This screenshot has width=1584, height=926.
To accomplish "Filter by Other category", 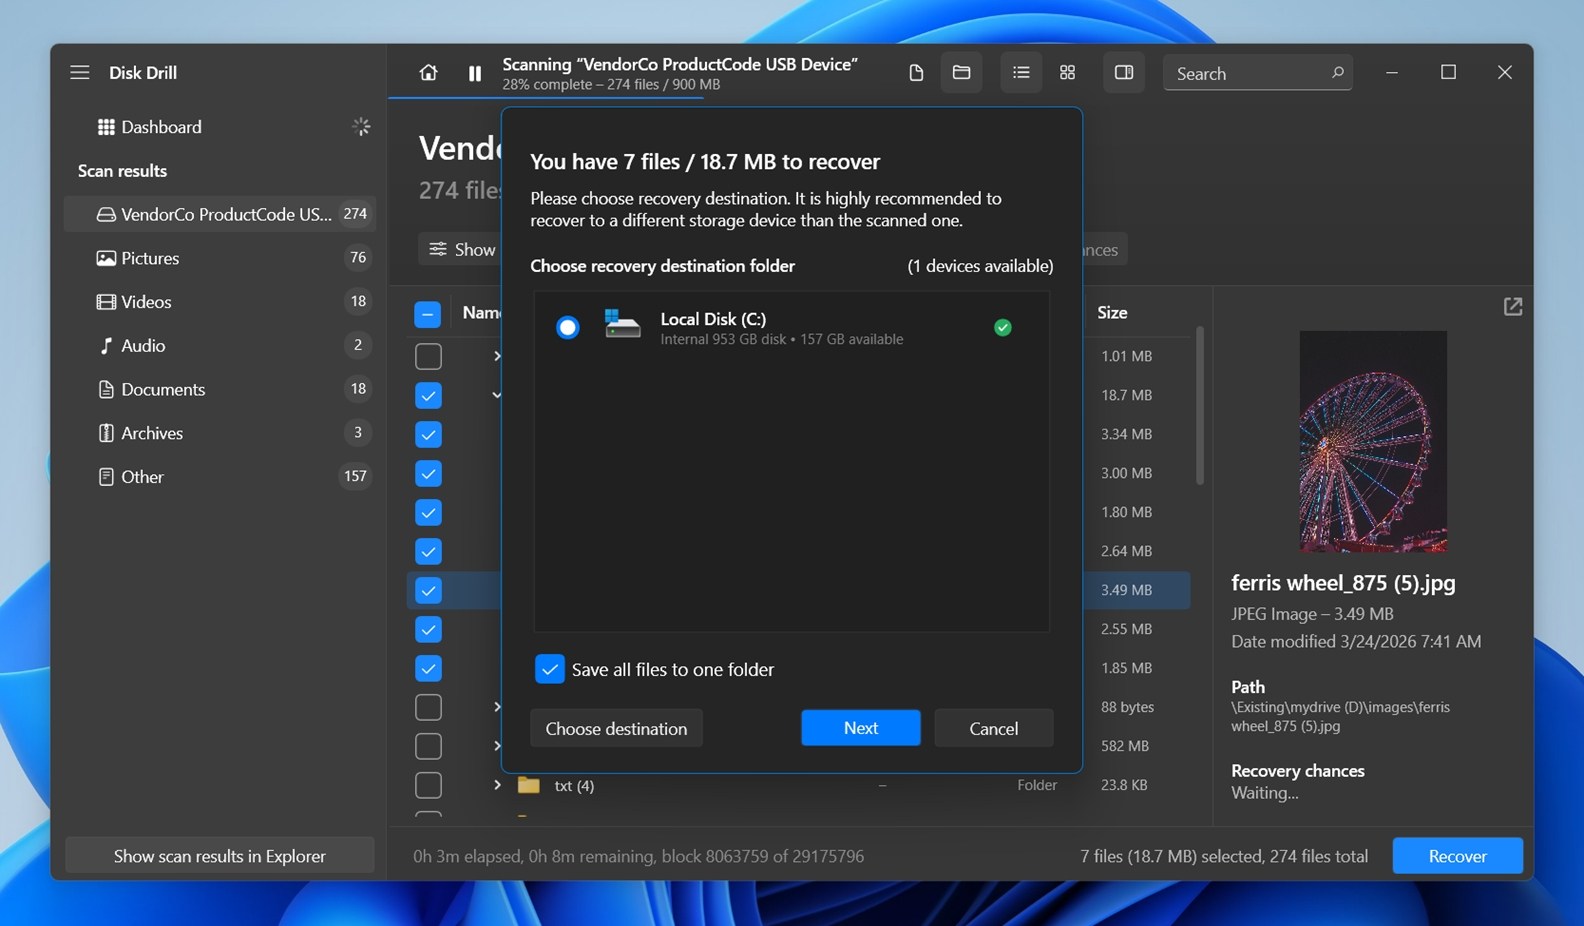I will 220,477.
